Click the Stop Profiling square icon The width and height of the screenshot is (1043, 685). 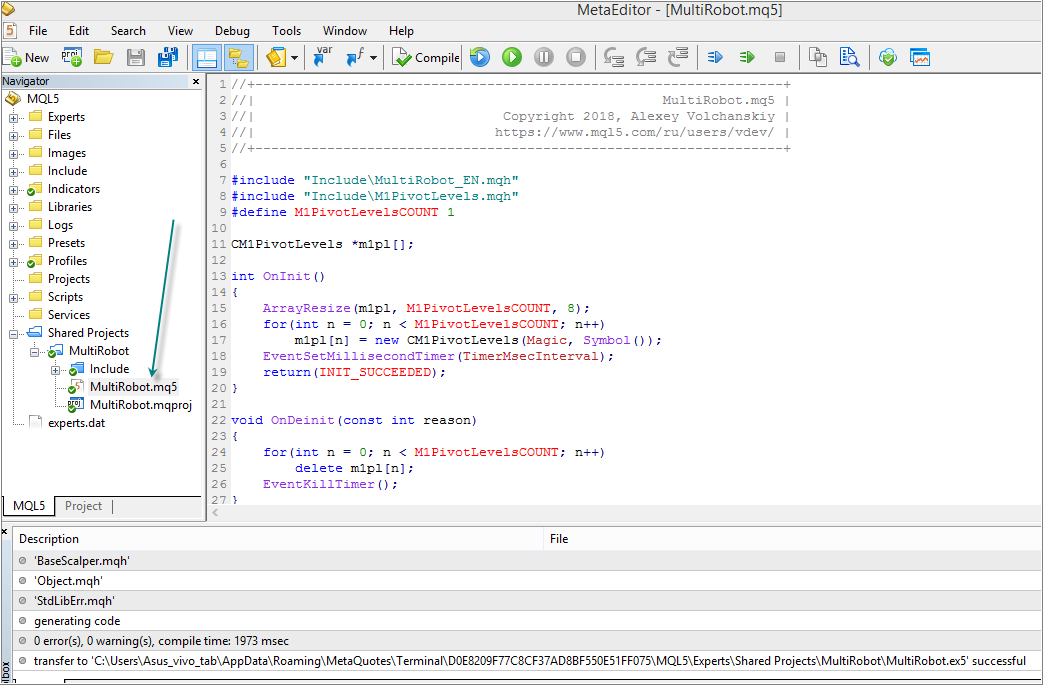click(x=780, y=58)
